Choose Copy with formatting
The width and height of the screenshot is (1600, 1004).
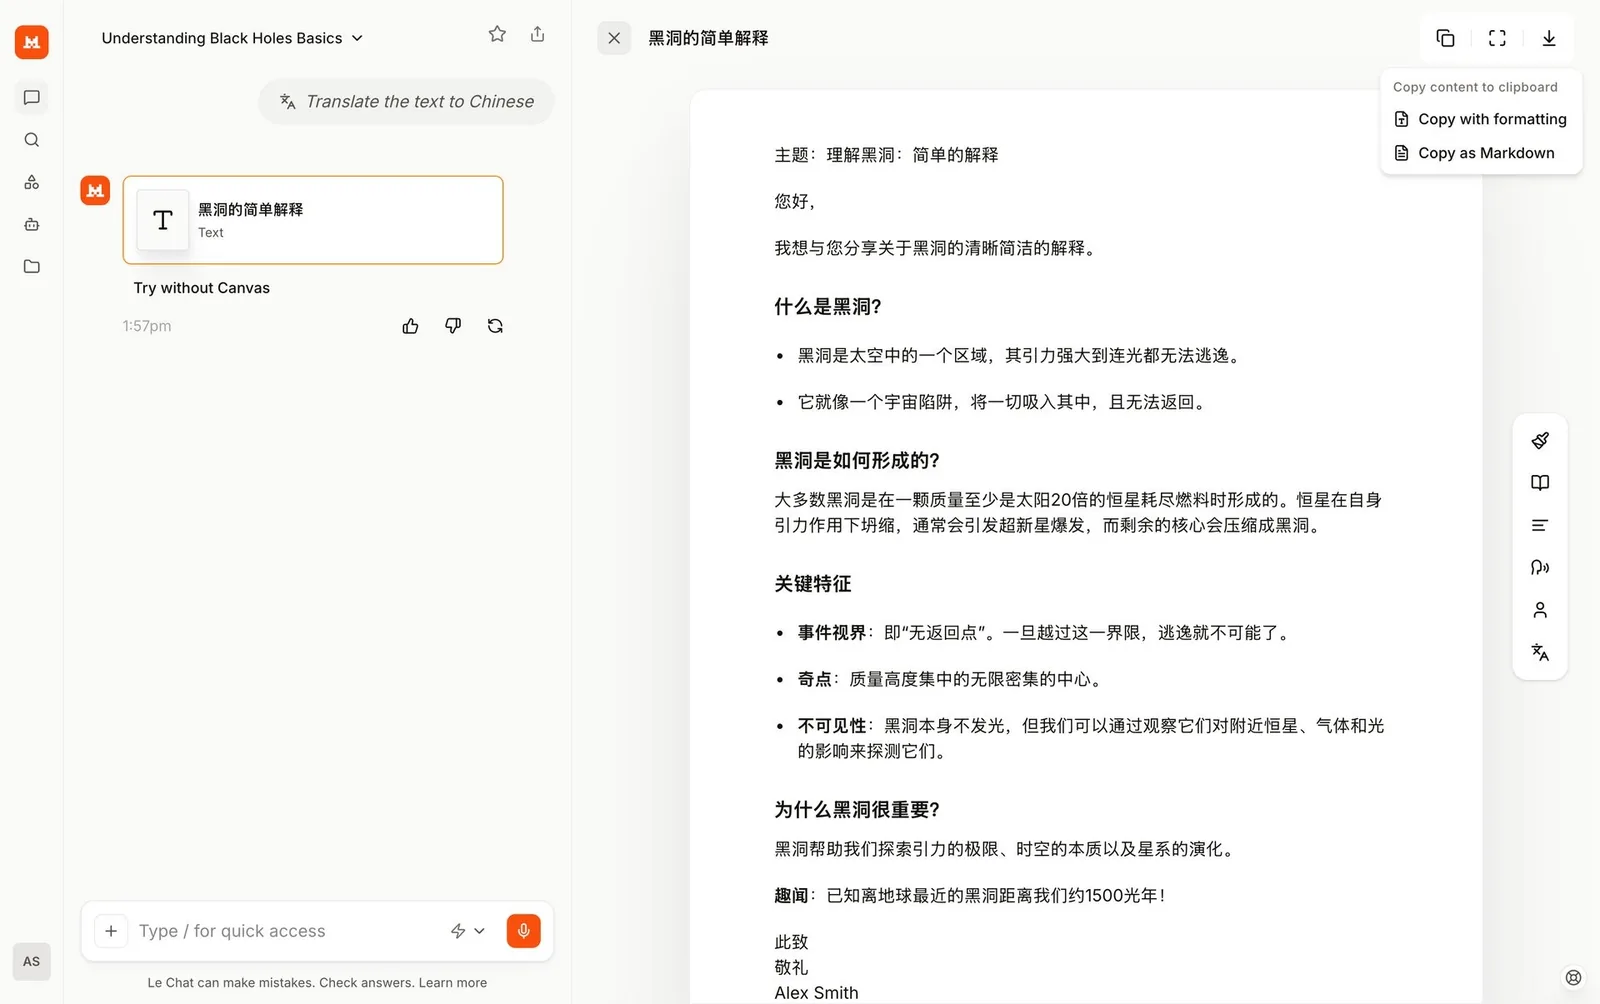[x=1481, y=119]
